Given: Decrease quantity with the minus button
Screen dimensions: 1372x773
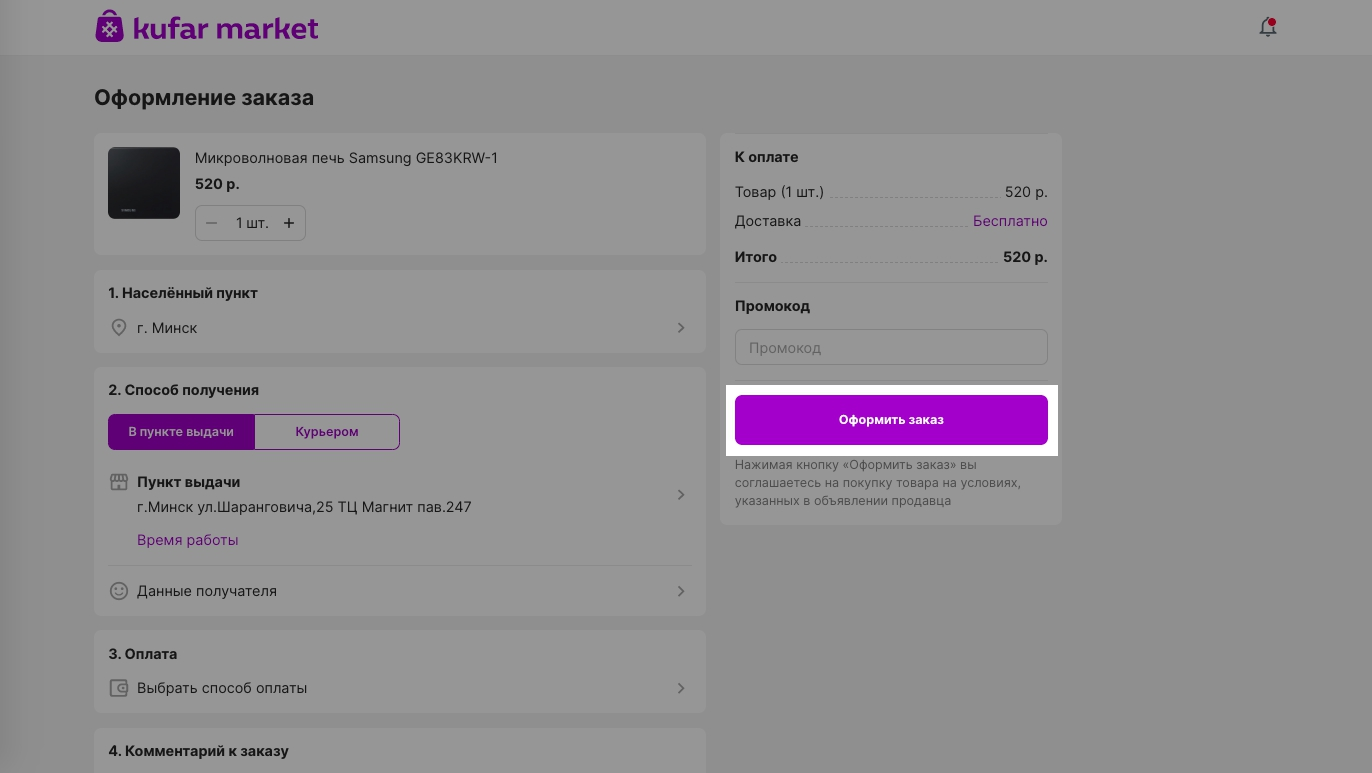Looking at the screenshot, I should 212,223.
